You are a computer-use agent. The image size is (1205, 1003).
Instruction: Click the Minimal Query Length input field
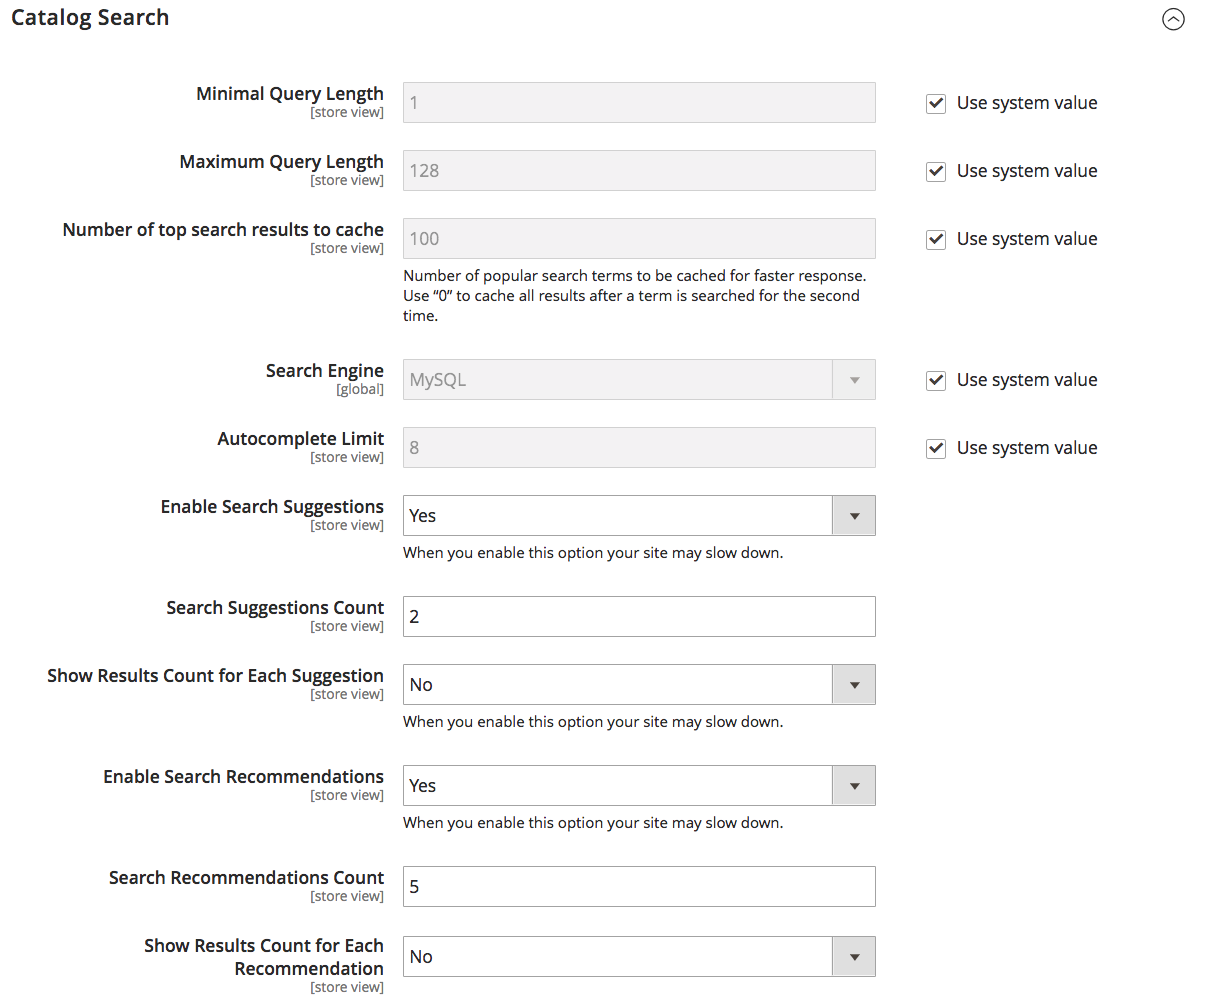pos(639,102)
